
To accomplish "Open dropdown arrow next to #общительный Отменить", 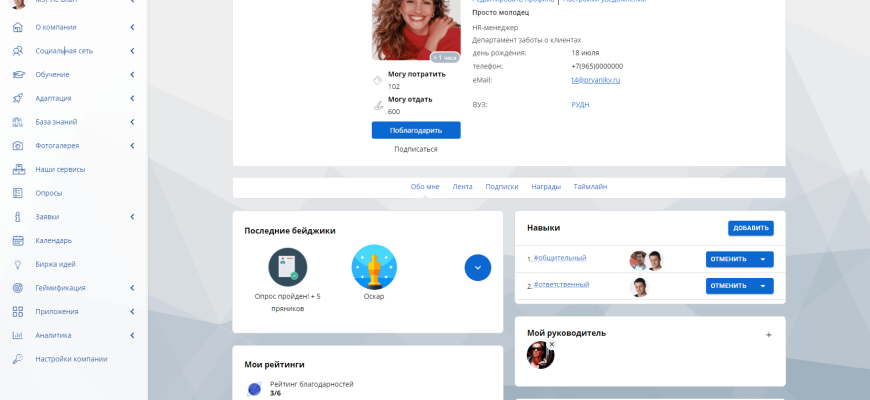I will click(x=763, y=259).
